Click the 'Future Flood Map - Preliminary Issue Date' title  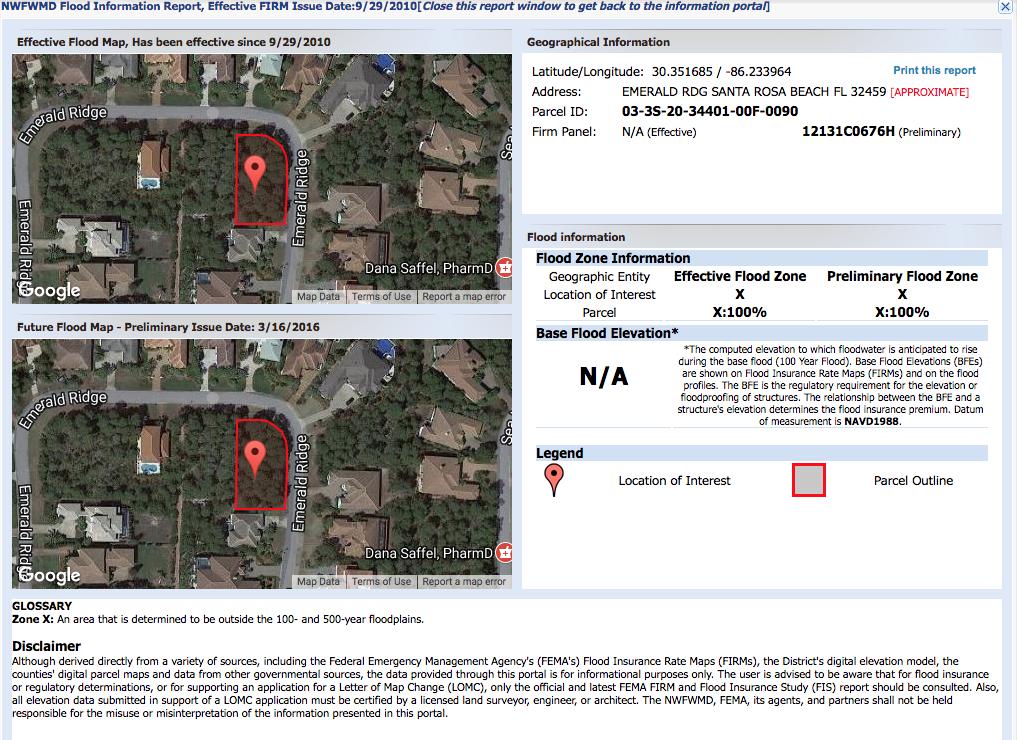point(168,327)
